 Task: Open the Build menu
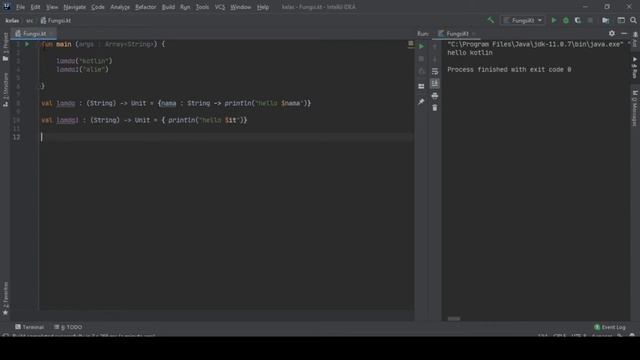click(x=168, y=7)
